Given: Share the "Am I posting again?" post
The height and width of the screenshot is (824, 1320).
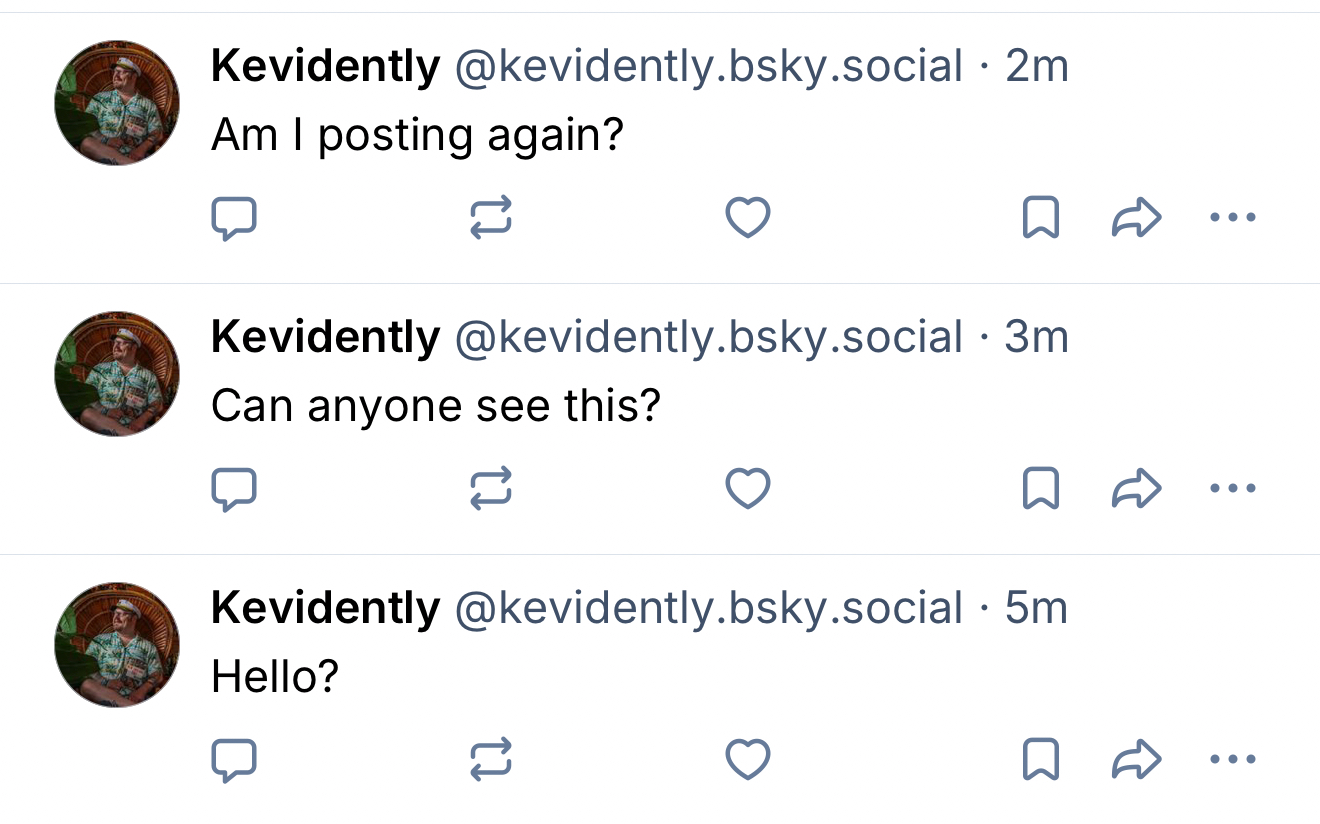Looking at the screenshot, I should pyautogui.click(x=1136, y=217).
